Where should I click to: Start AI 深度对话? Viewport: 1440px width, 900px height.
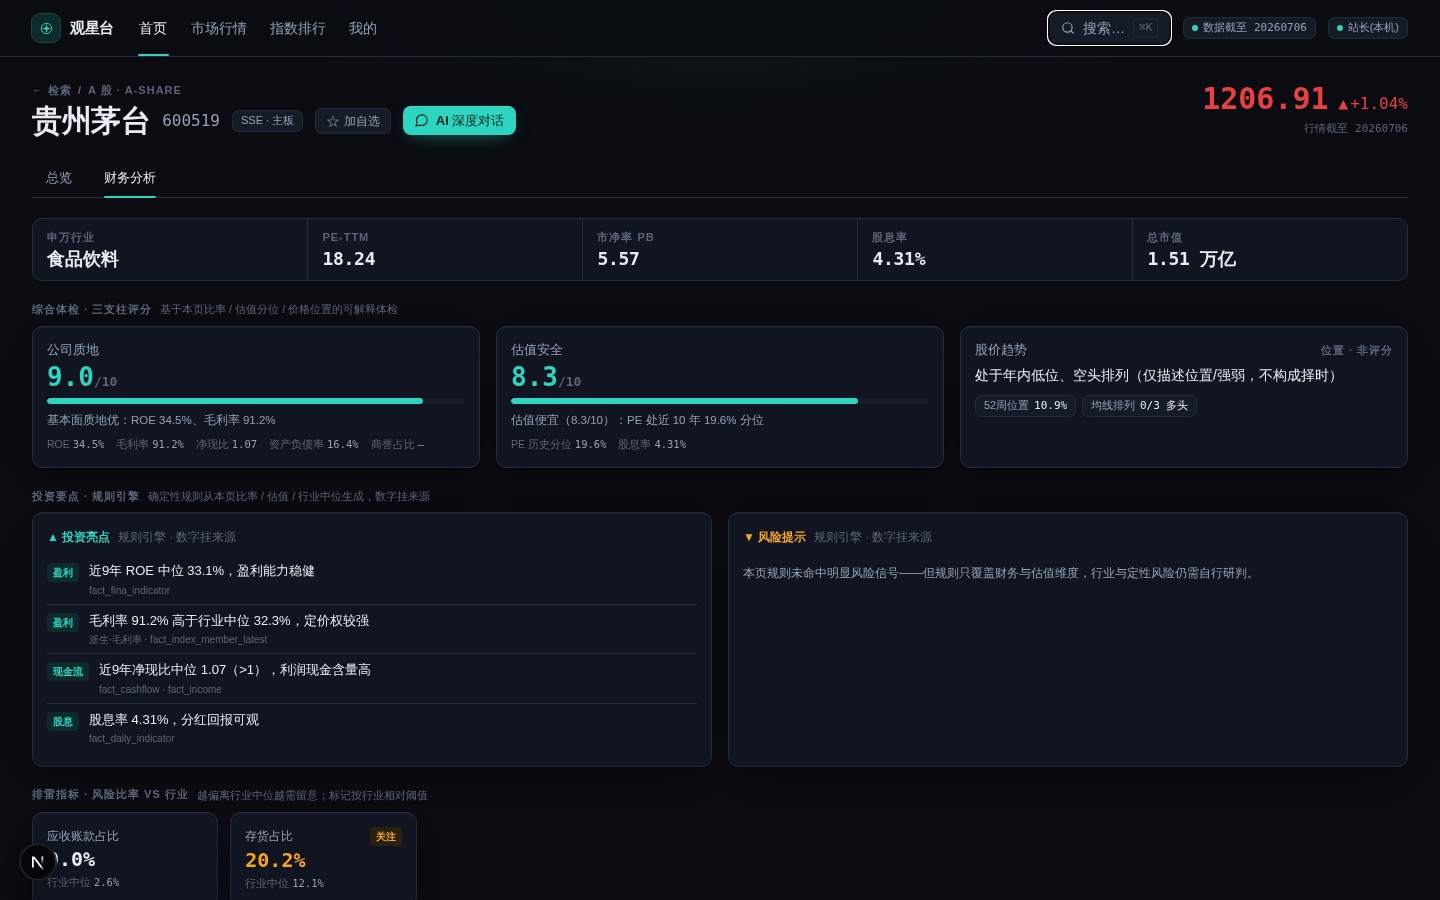[x=459, y=120]
